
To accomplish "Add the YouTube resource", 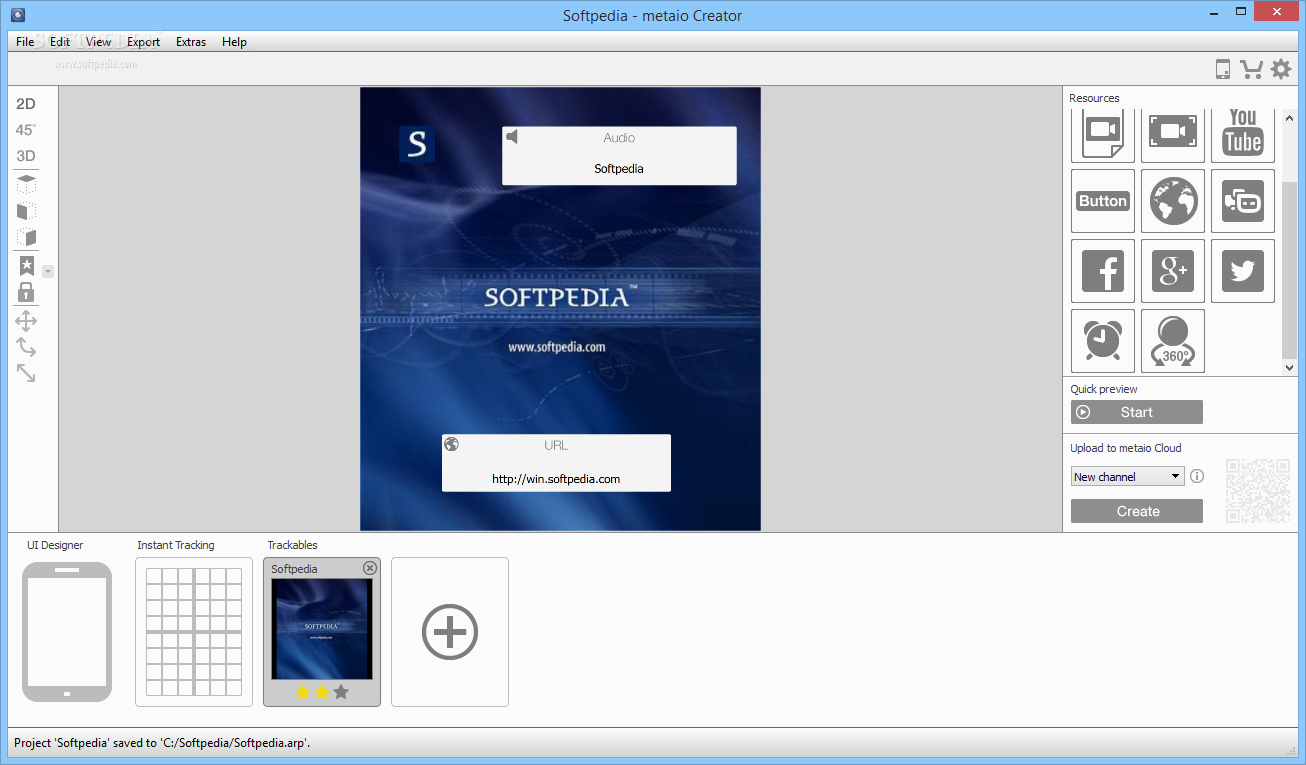I will tap(1243, 133).
